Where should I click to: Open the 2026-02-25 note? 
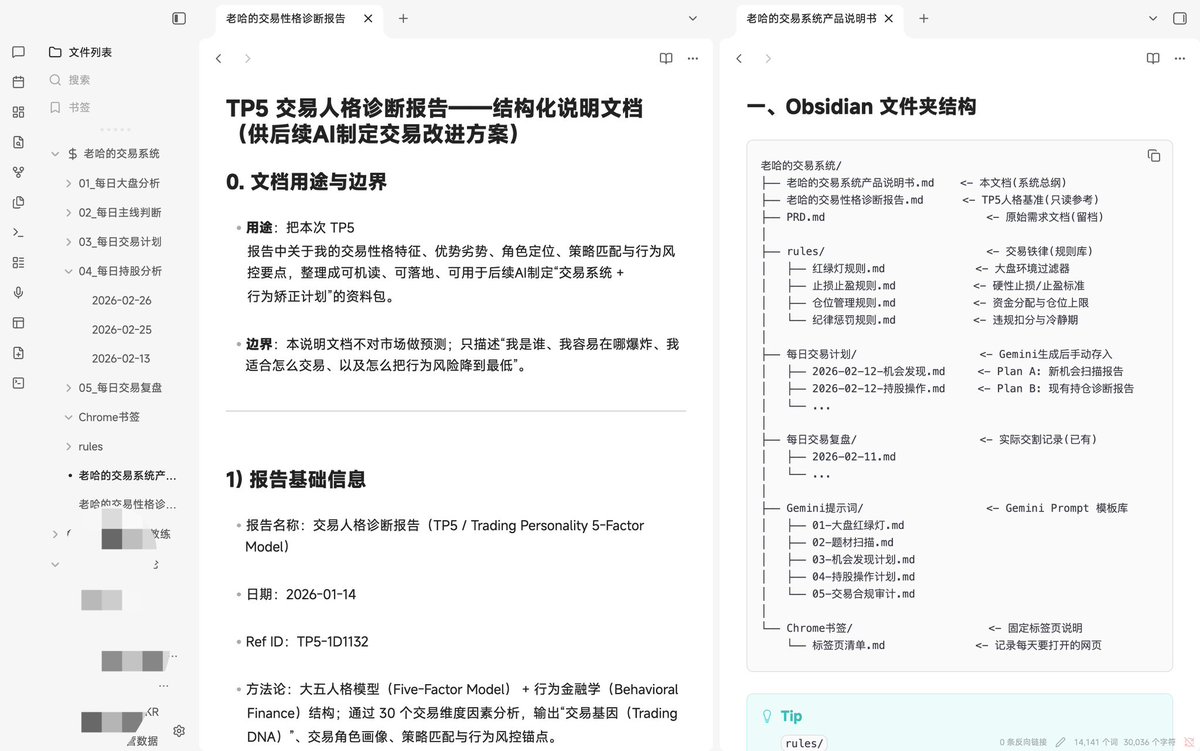point(121,329)
